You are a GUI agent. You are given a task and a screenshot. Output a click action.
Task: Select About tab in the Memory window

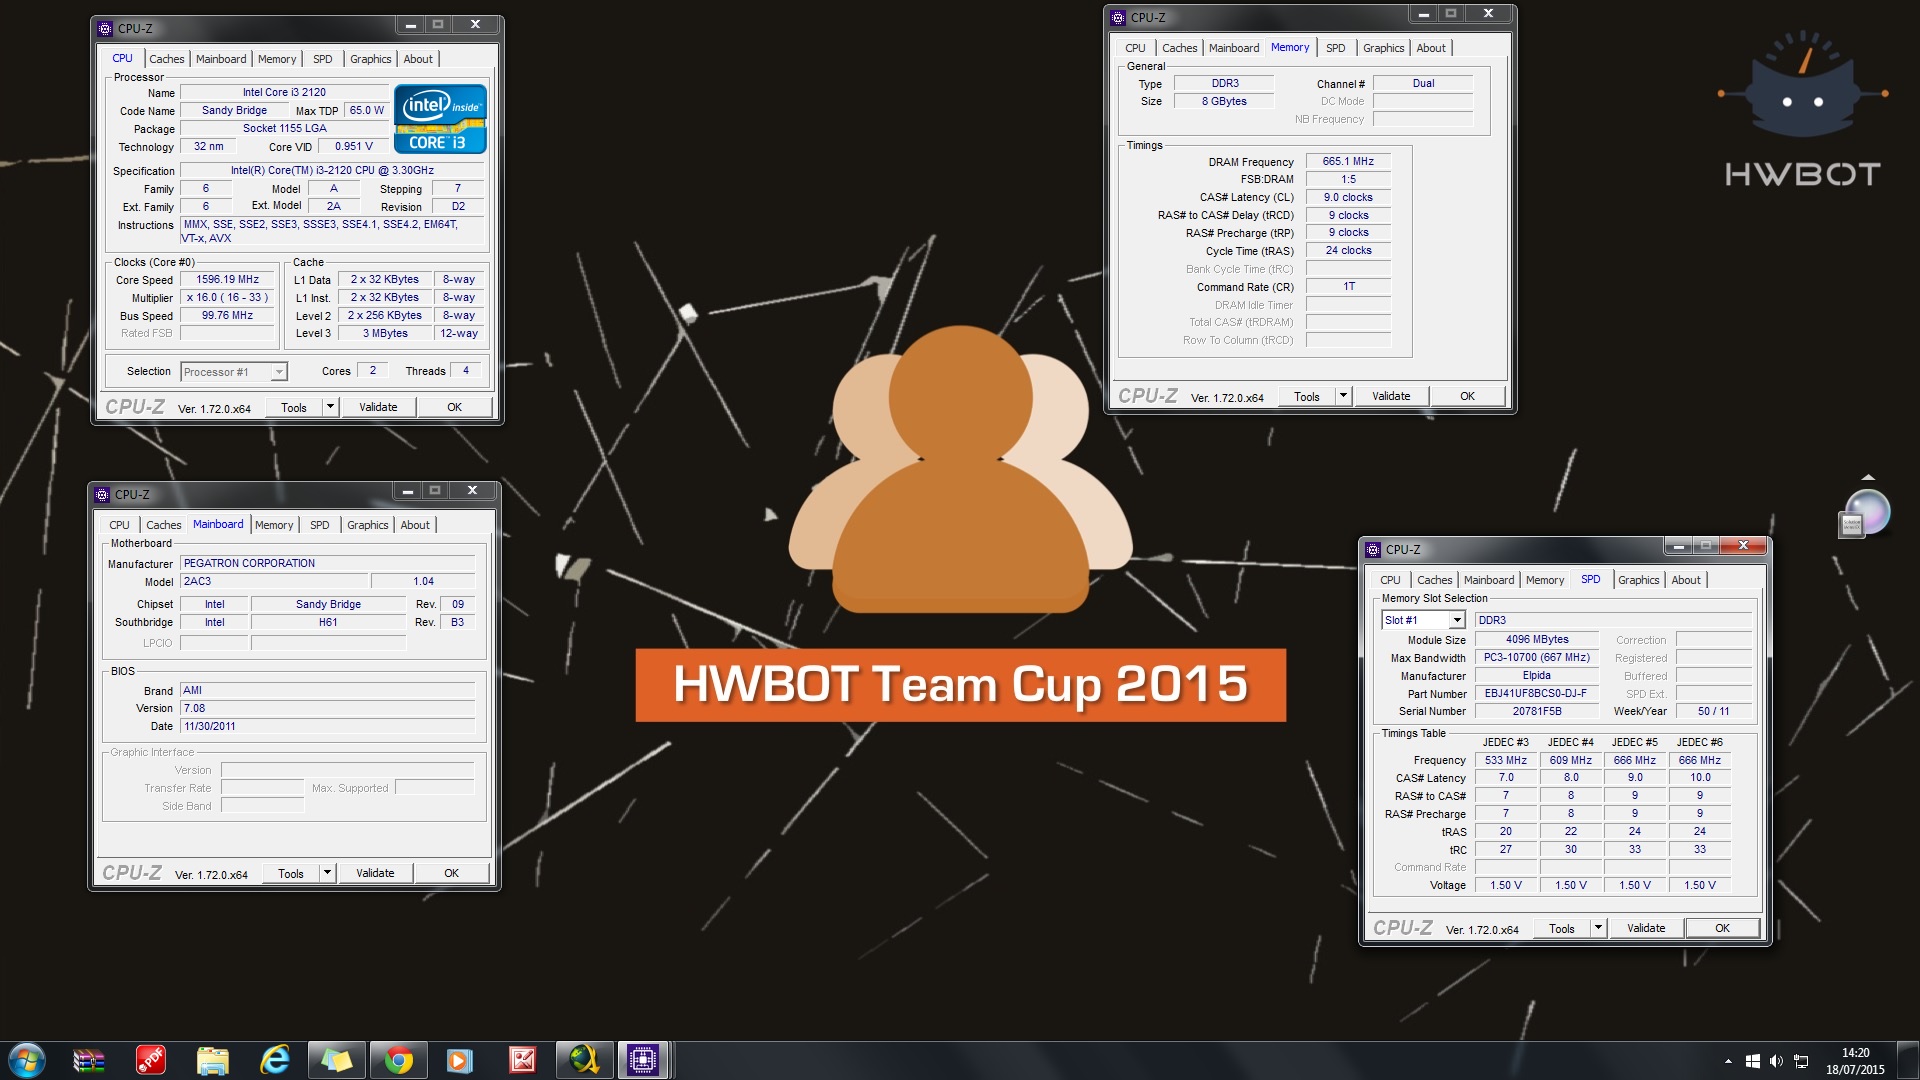tap(1431, 48)
